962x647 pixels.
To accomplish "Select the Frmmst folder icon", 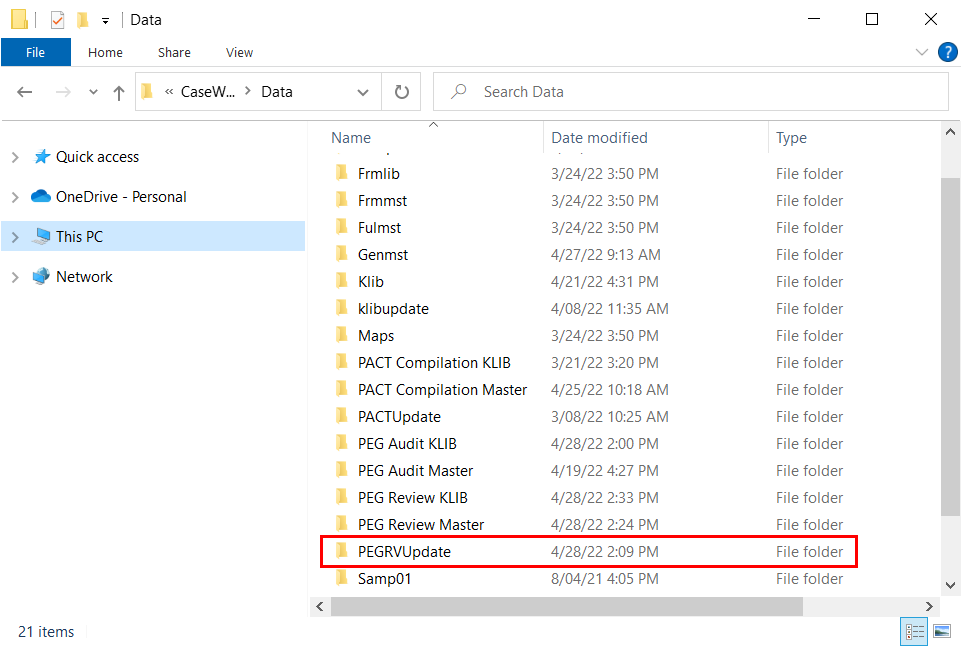I will (x=342, y=201).
